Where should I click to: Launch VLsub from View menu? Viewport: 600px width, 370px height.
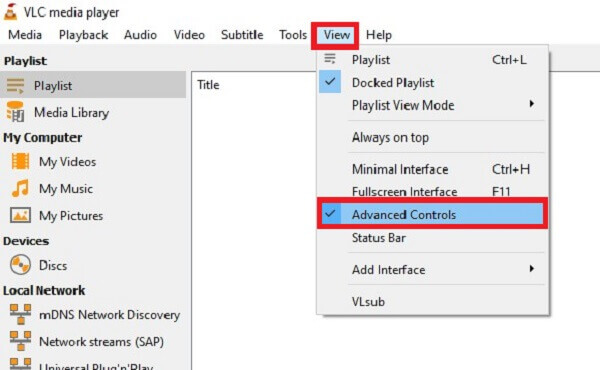(x=432, y=302)
